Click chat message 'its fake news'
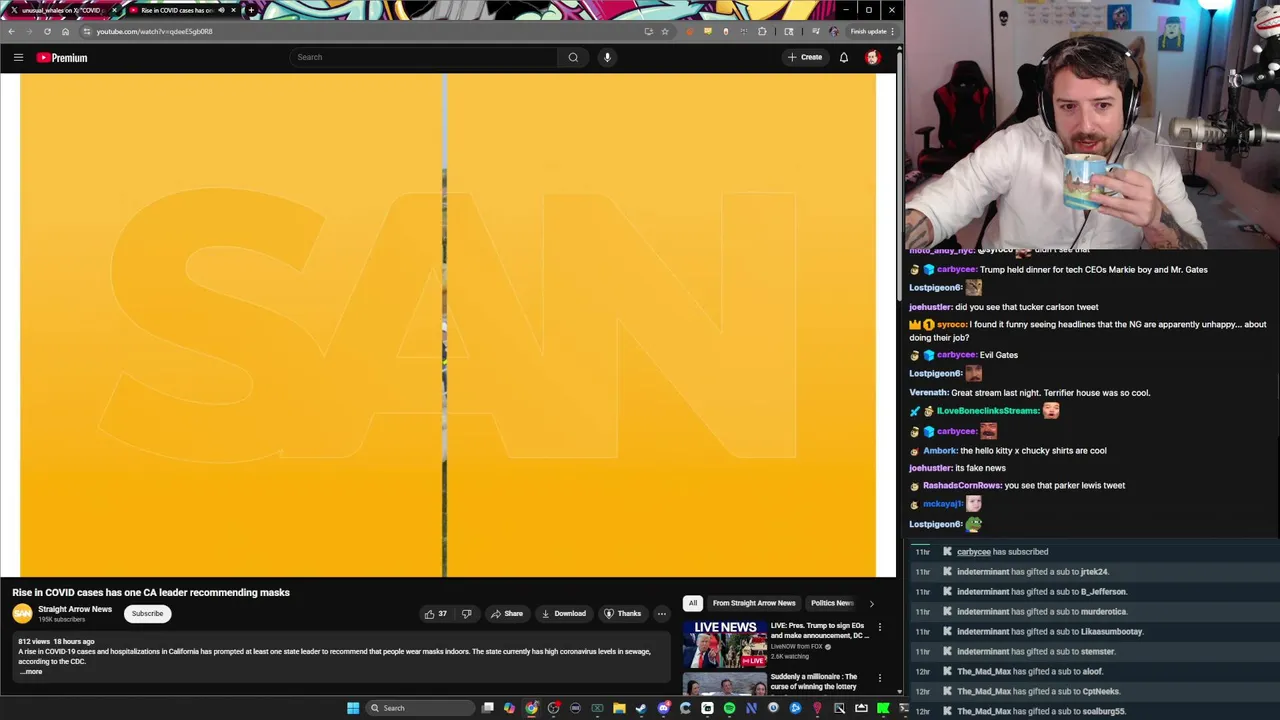1280x720 pixels. click(980, 468)
